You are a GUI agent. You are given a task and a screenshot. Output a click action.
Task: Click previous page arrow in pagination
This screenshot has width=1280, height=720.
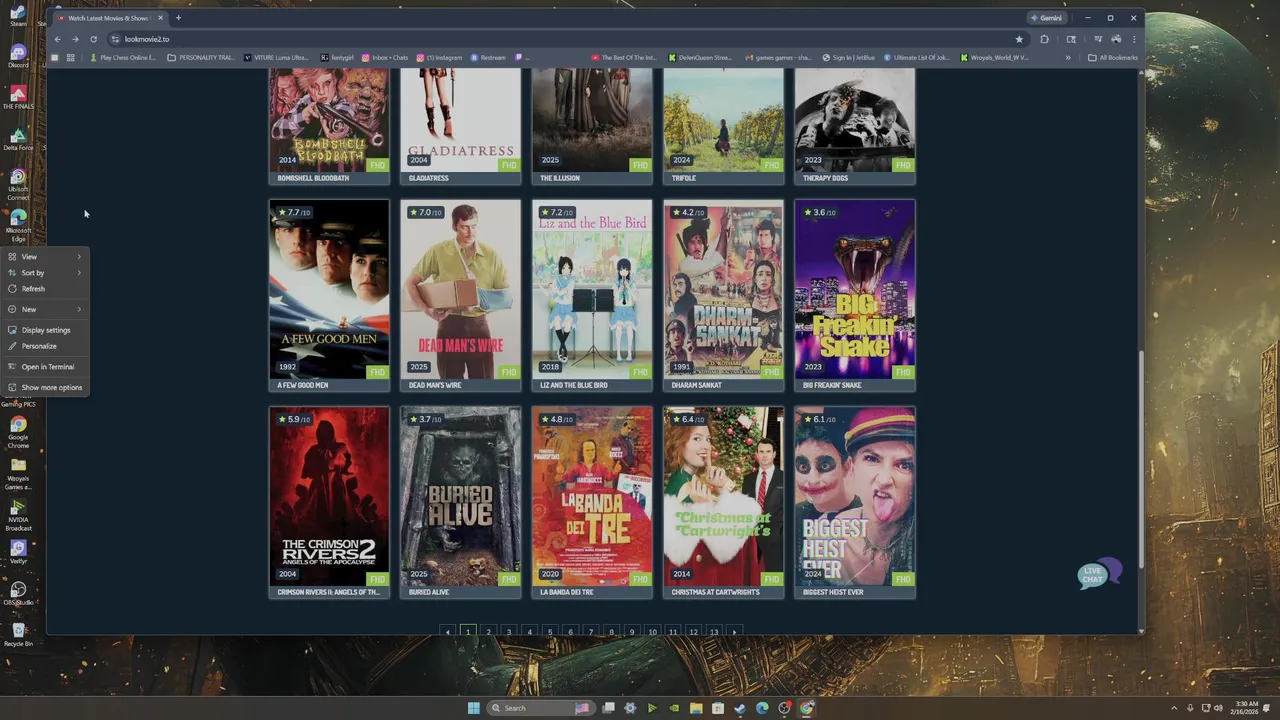click(447, 632)
